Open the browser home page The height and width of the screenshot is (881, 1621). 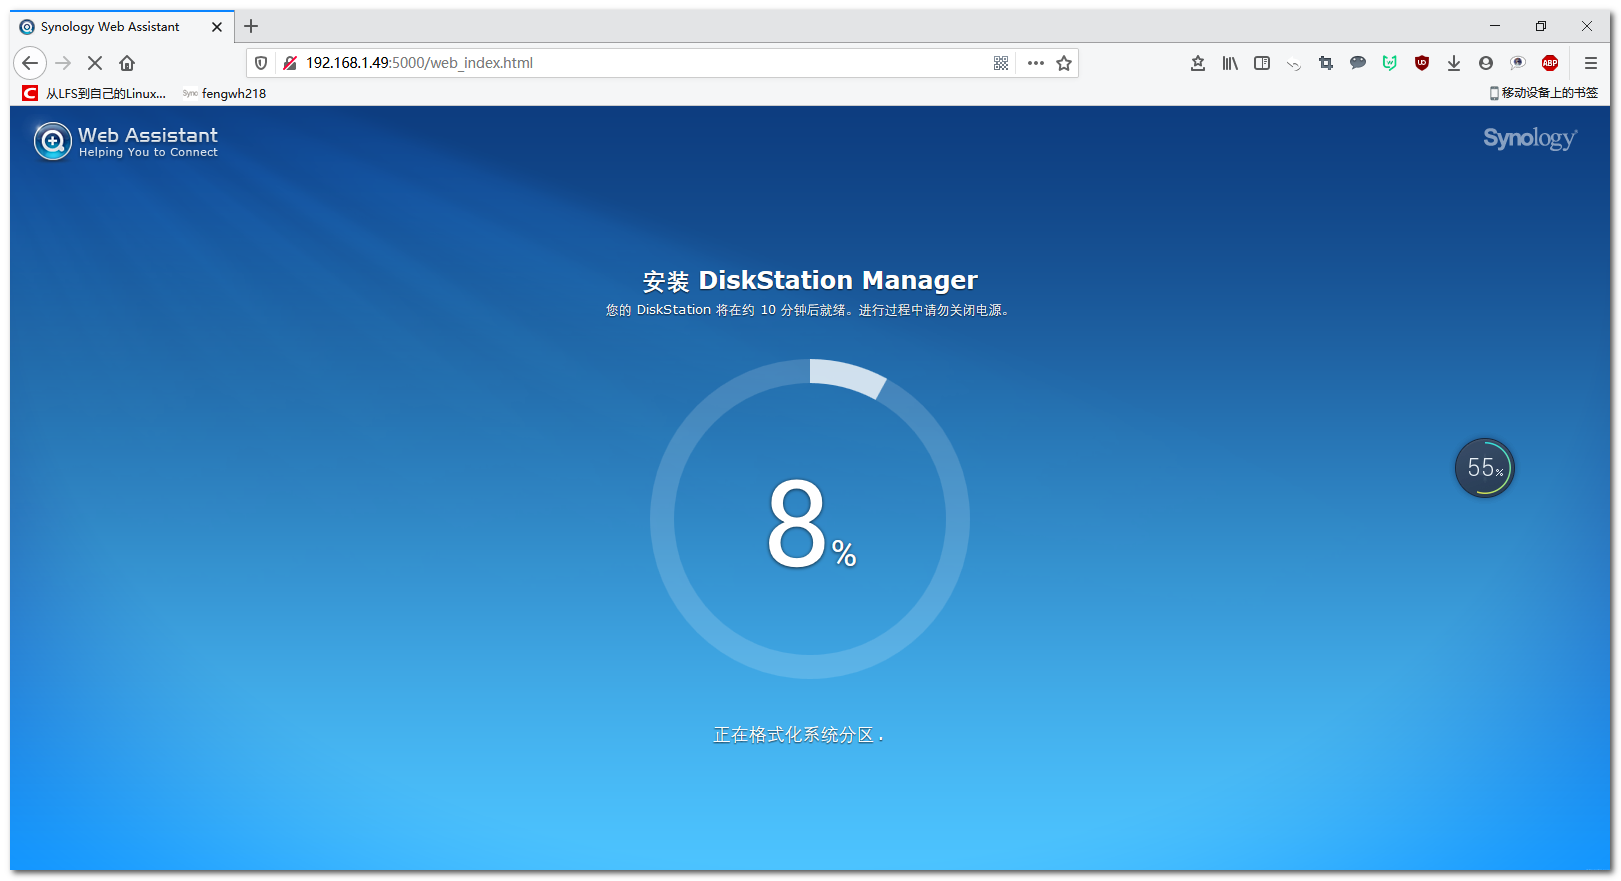127,63
